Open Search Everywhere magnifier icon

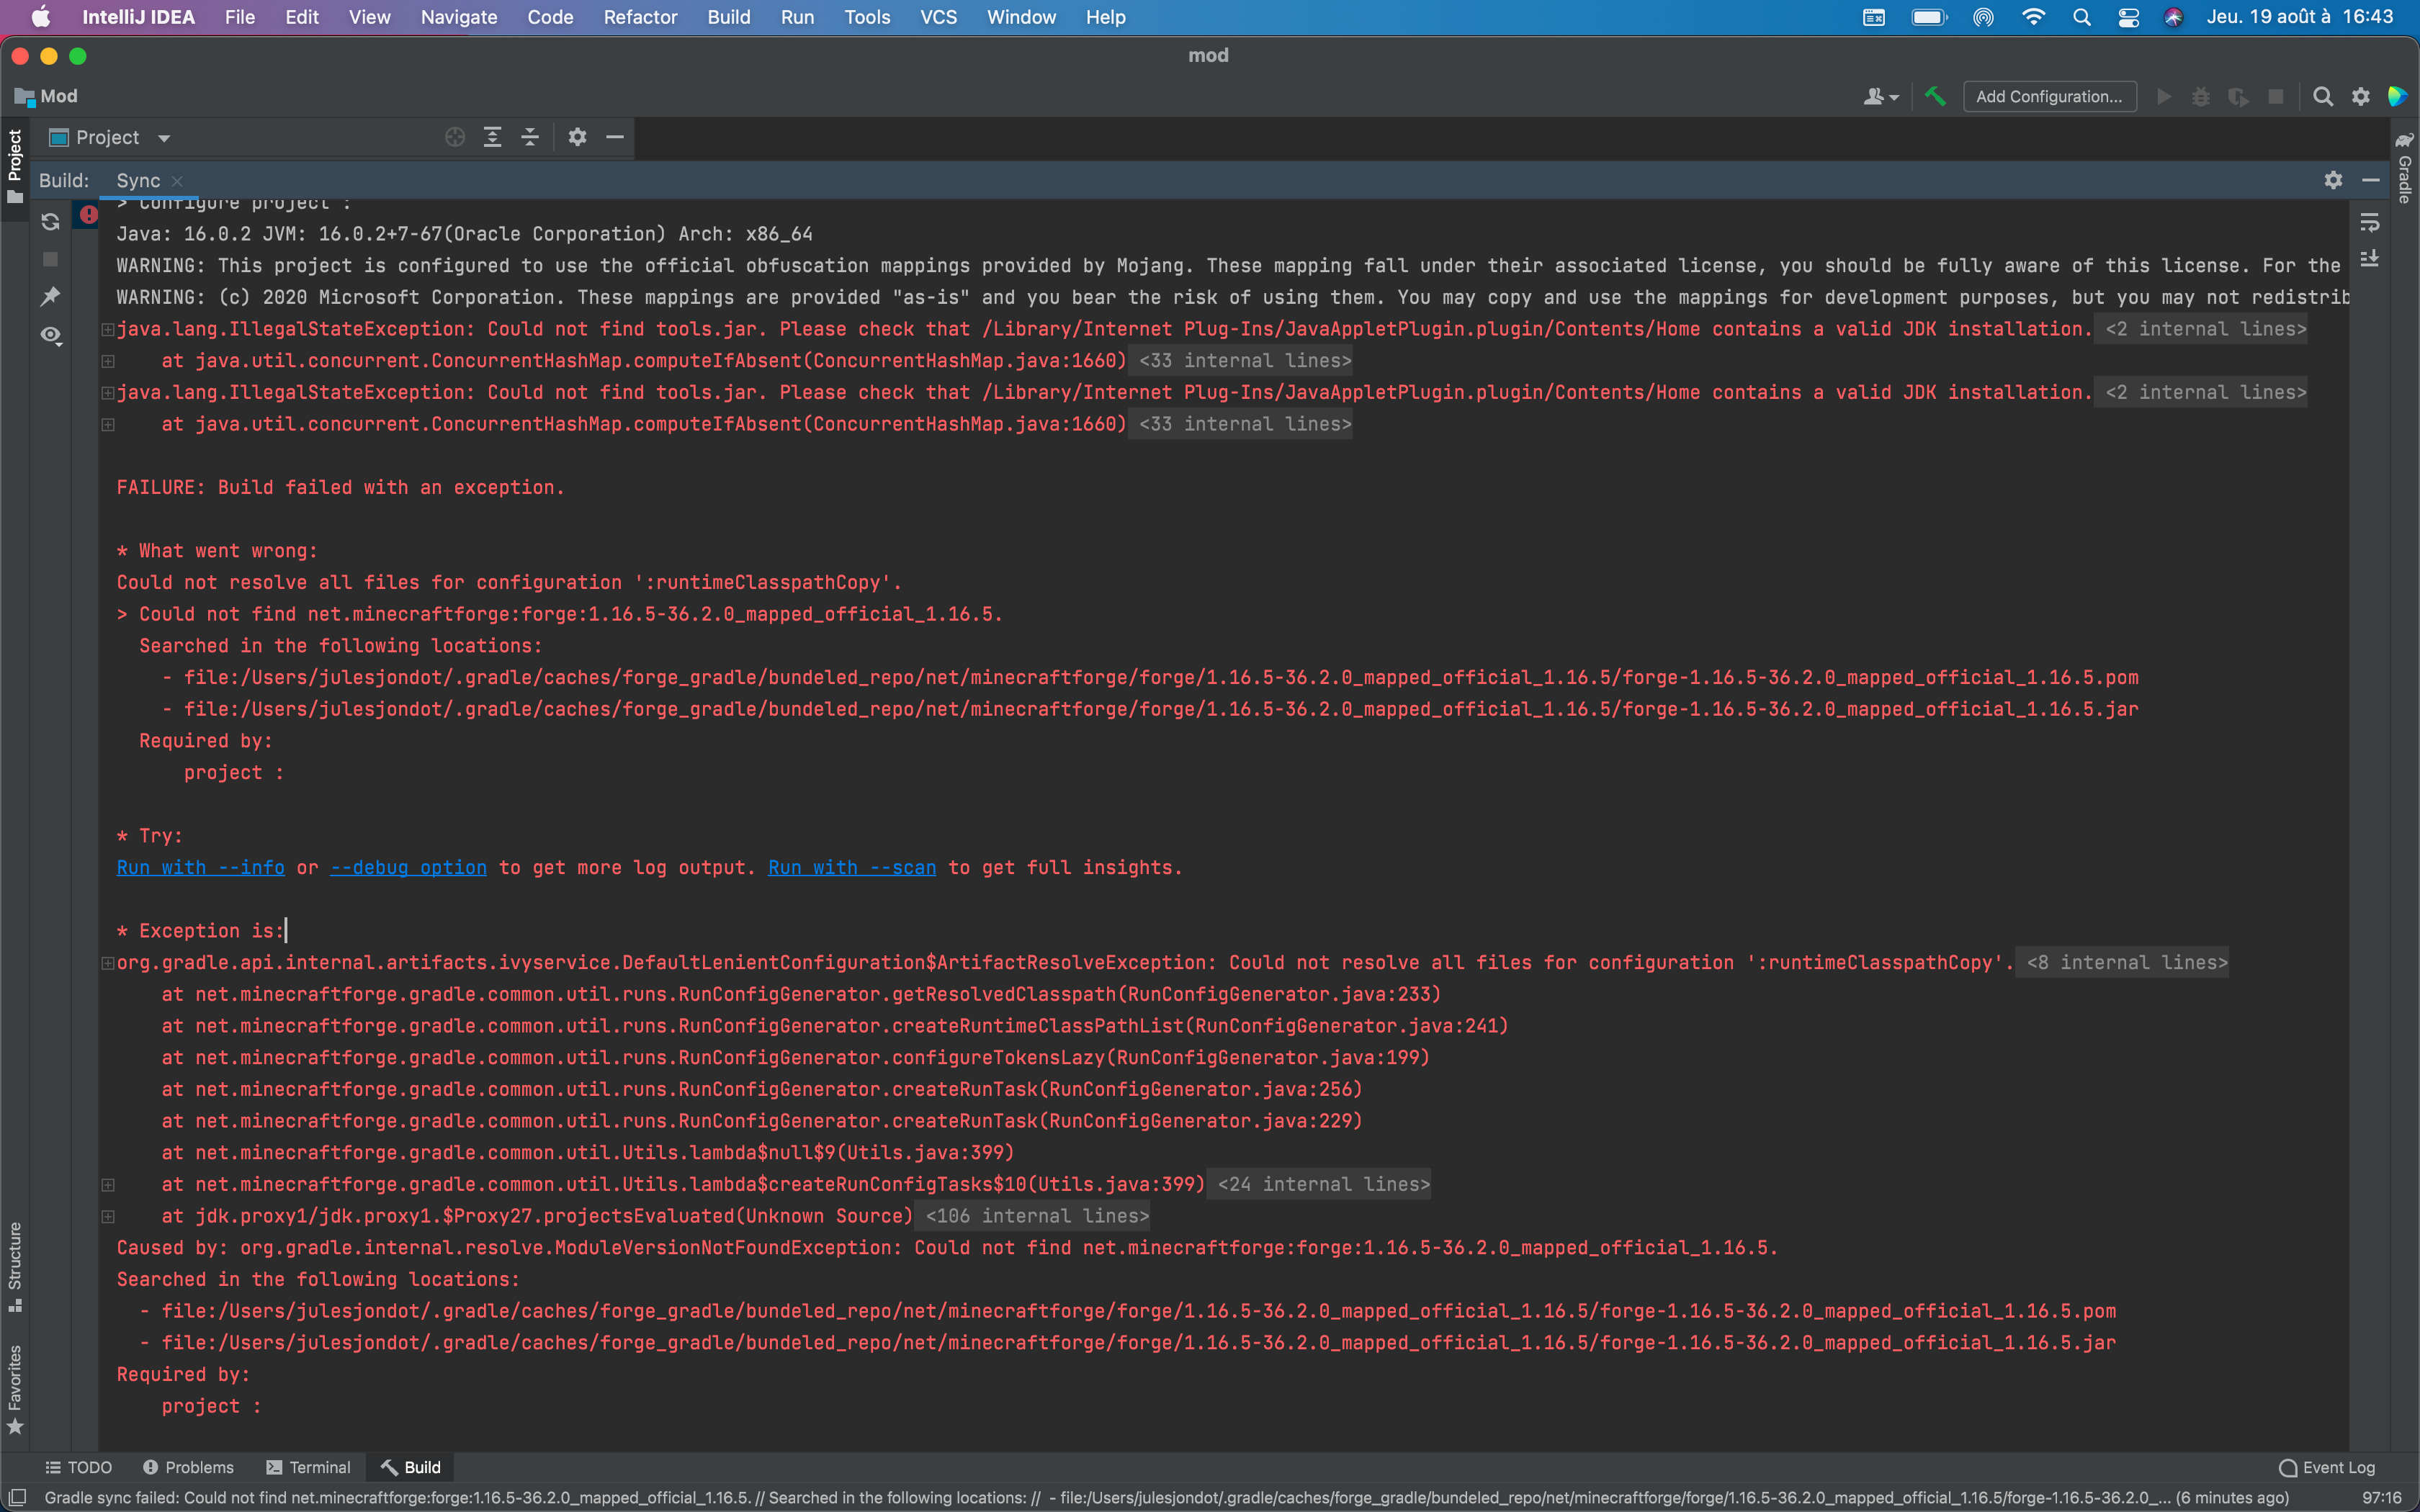click(x=2323, y=96)
